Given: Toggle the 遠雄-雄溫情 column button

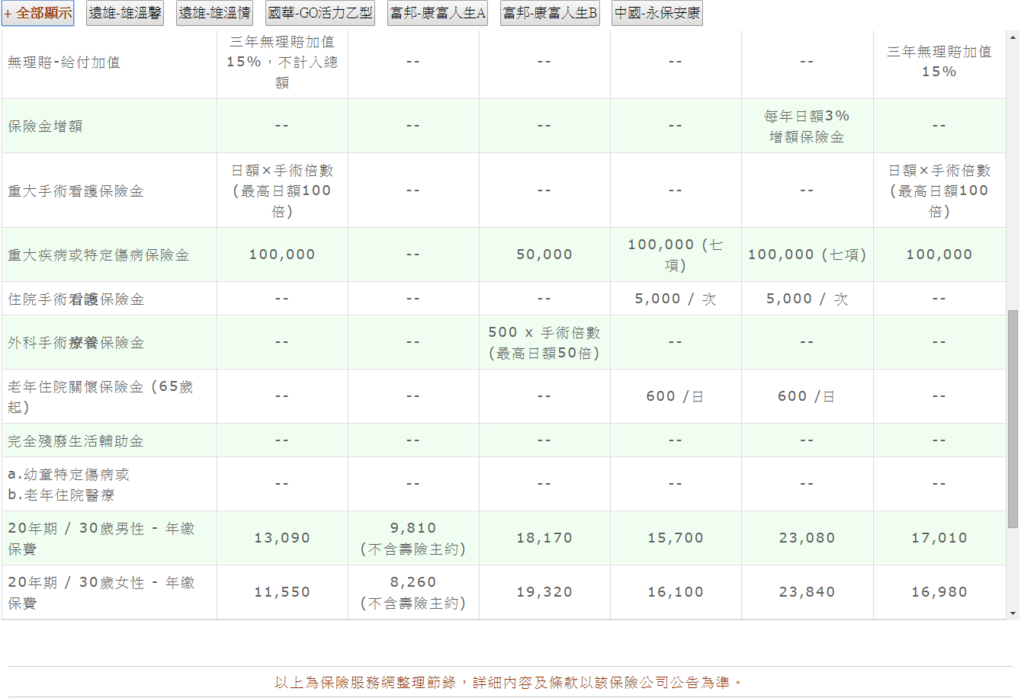Looking at the screenshot, I should pyautogui.click(x=214, y=13).
